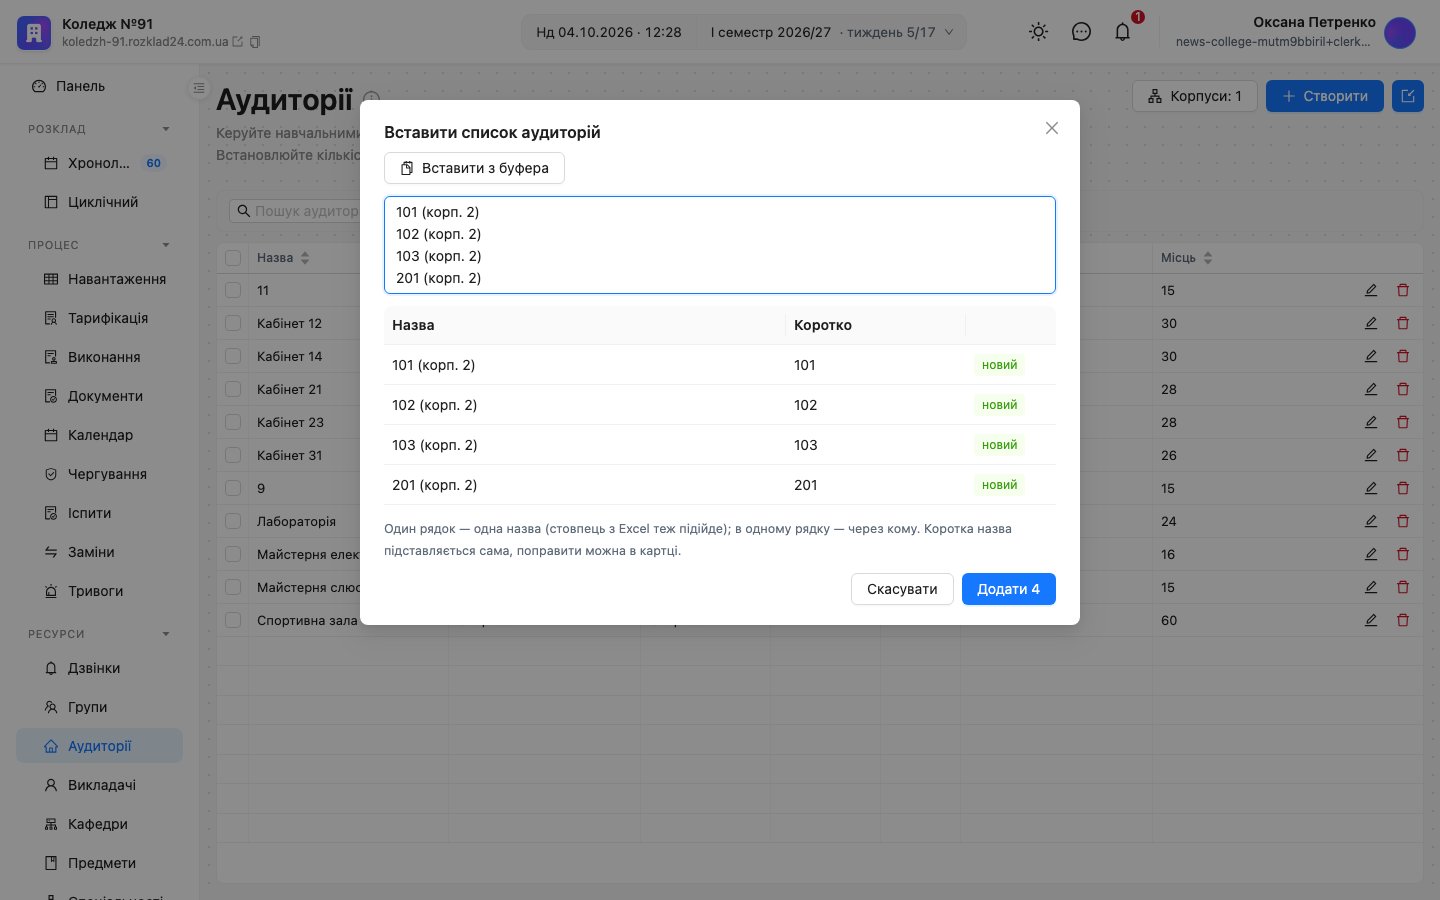Check the Кабінет 12 checkbox
The height and width of the screenshot is (900, 1440).
[x=233, y=323]
